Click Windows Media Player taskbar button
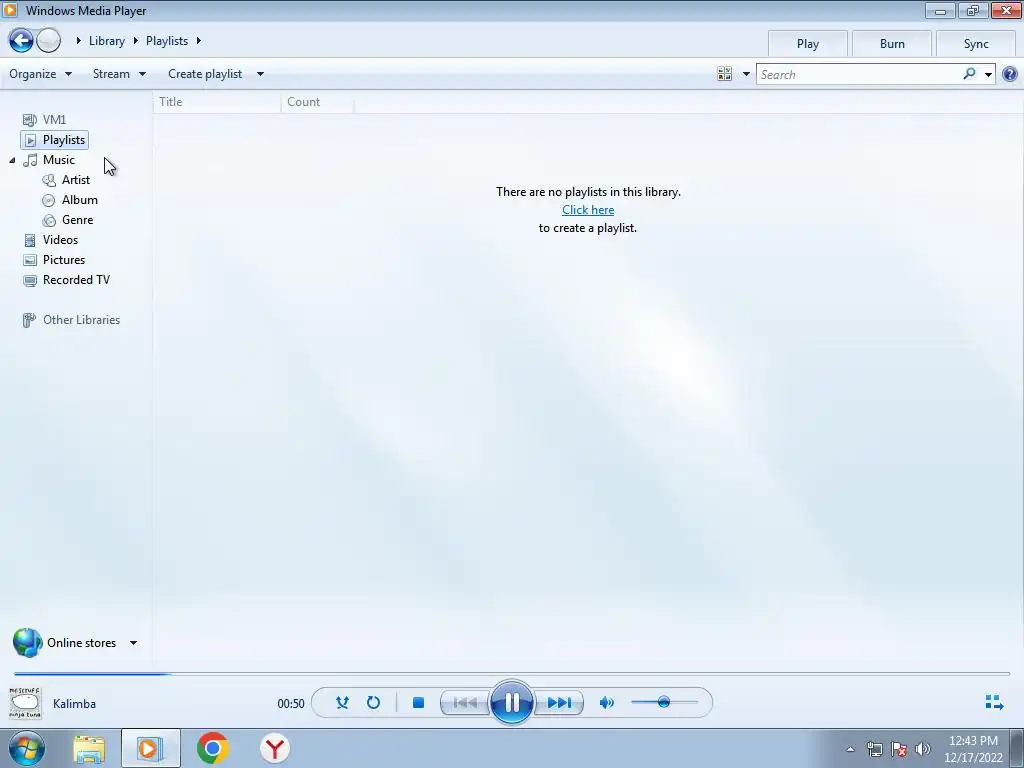Viewport: 1024px width, 768px height. (x=150, y=748)
